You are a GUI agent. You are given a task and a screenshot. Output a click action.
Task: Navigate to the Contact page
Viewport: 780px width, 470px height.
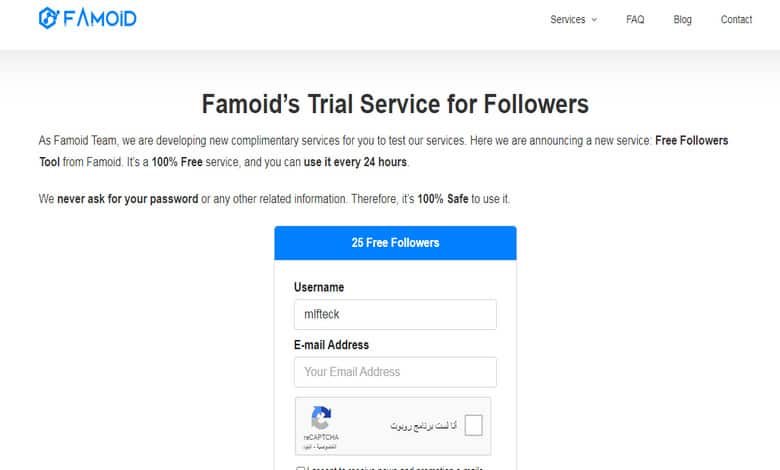click(x=736, y=20)
